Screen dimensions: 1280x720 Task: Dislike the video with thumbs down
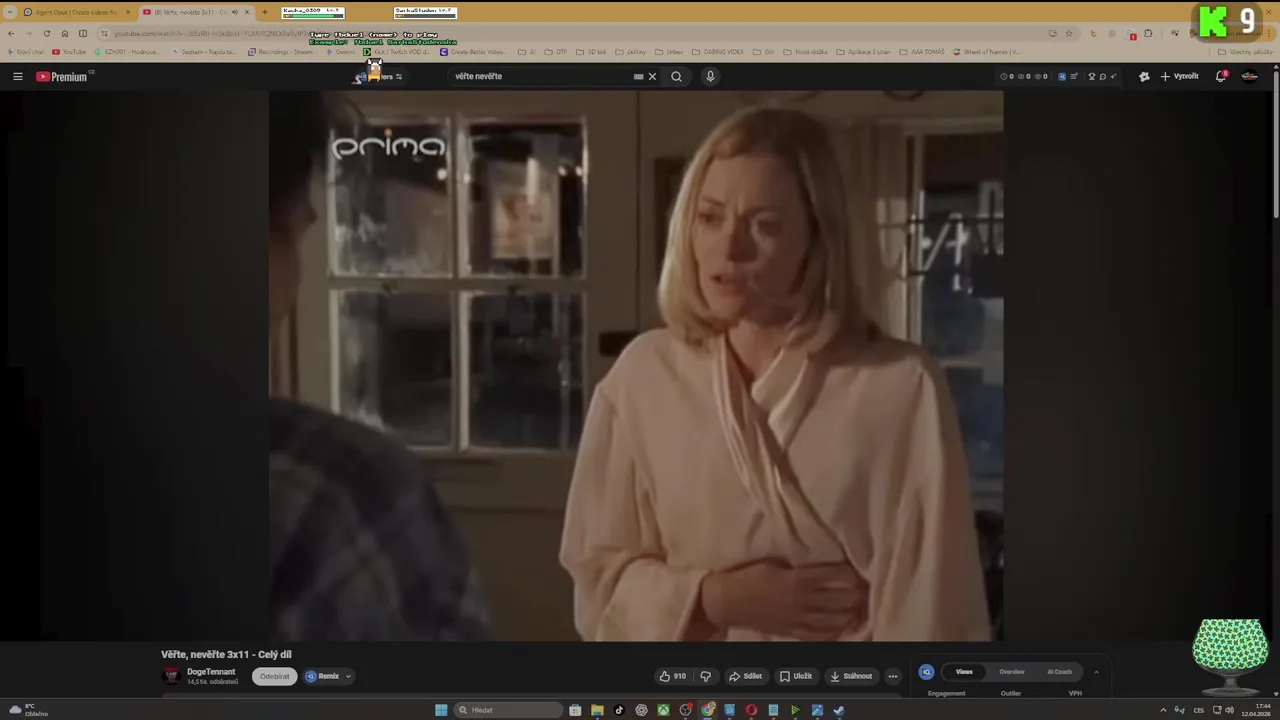point(706,676)
